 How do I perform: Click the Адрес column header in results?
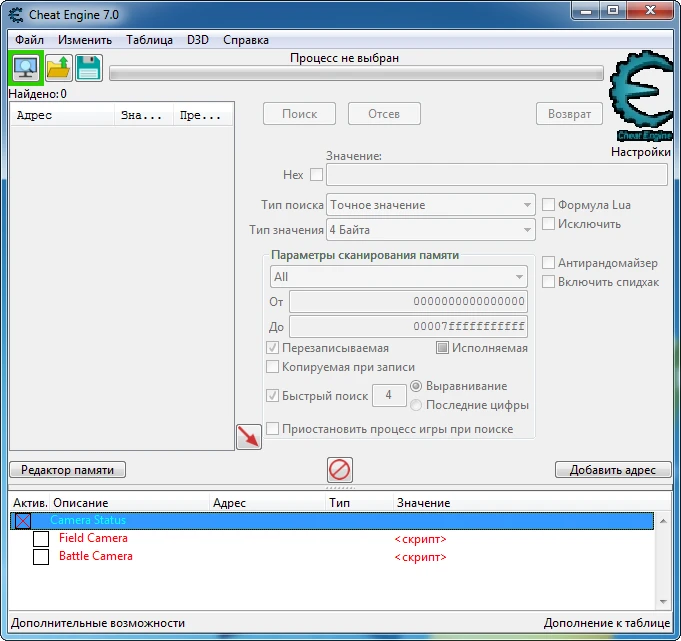click(62, 115)
